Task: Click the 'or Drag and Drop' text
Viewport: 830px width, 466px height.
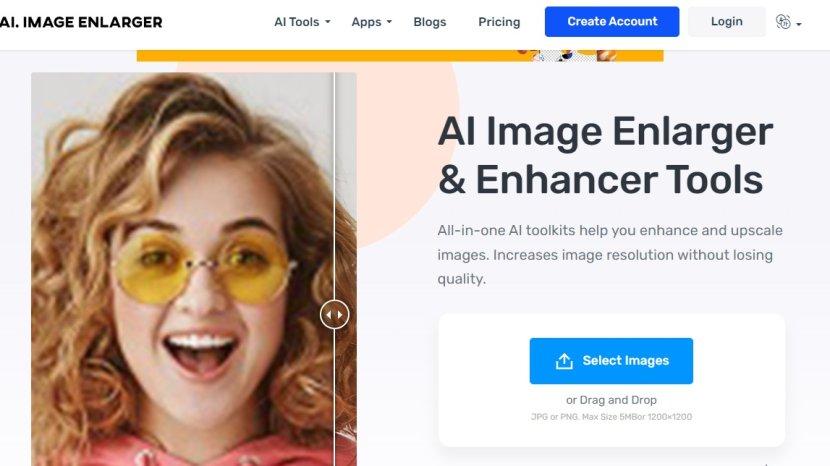Action: [x=611, y=400]
